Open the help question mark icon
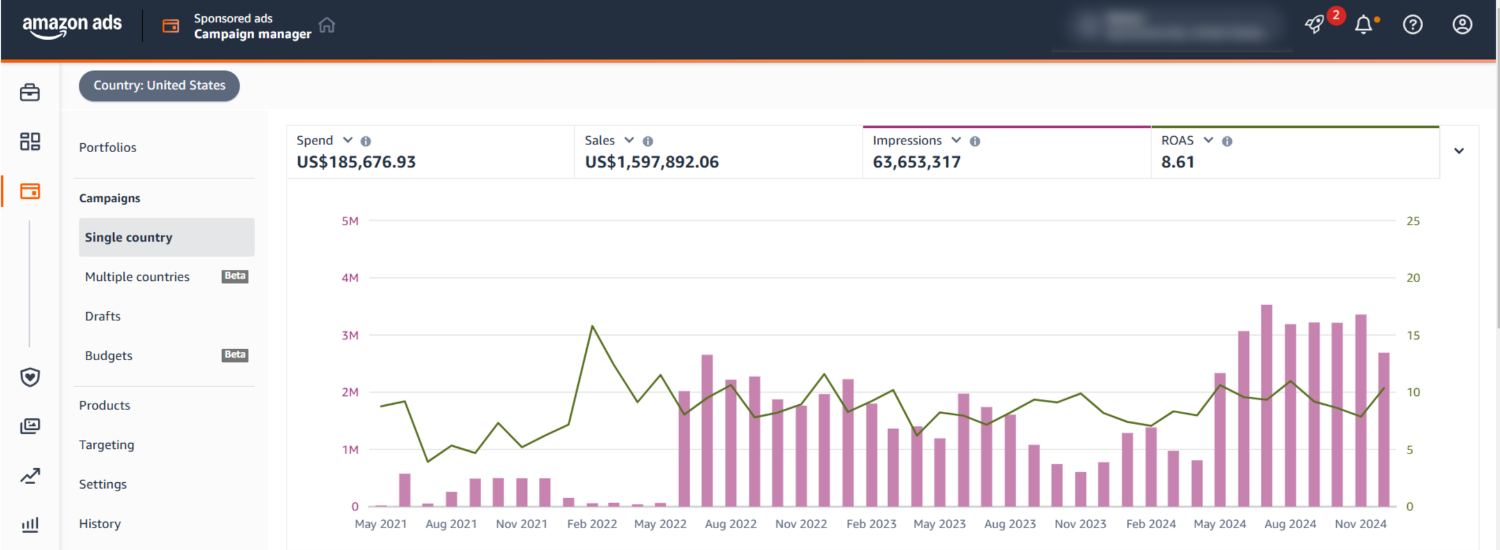This screenshot has height=550, width=1500. tap(1412, 25)
